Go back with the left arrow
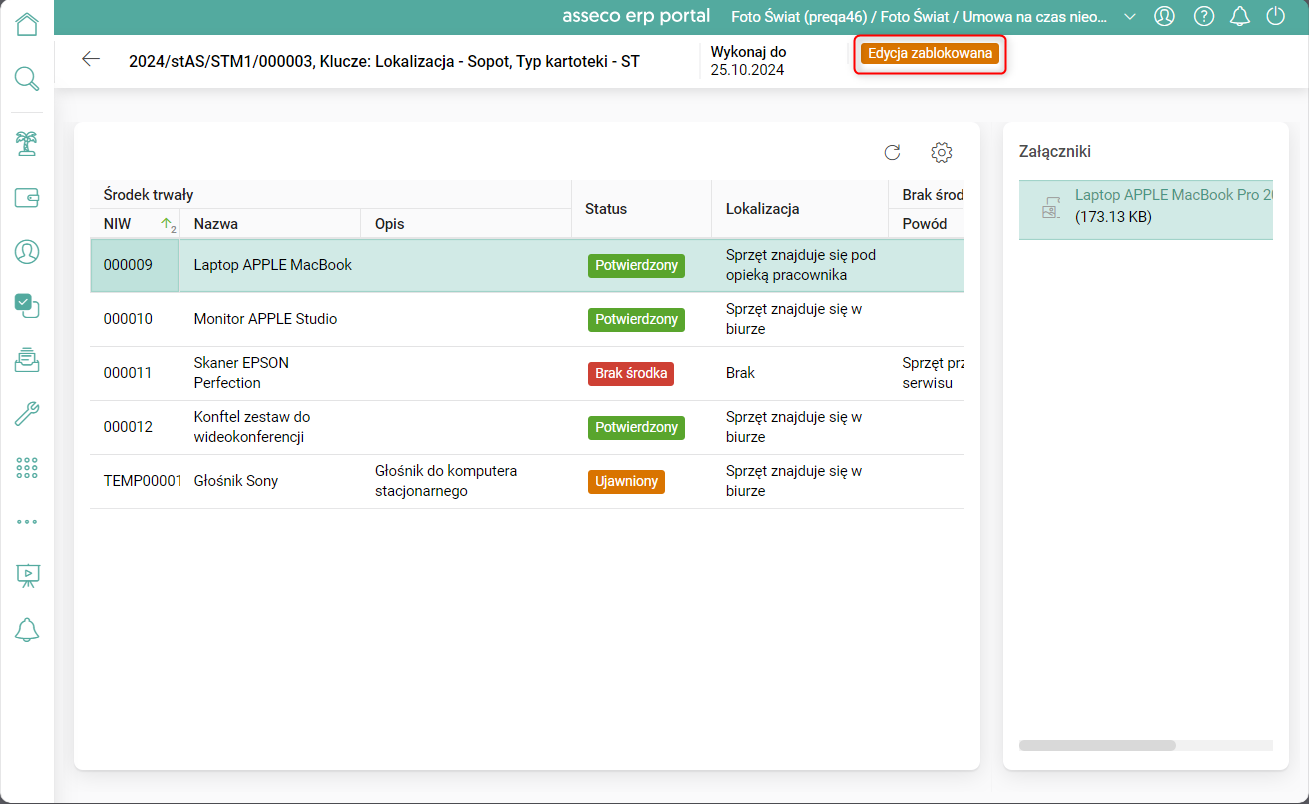Image resolution: width=1309 pixels, height=804 pixels. tap(91, 59)
